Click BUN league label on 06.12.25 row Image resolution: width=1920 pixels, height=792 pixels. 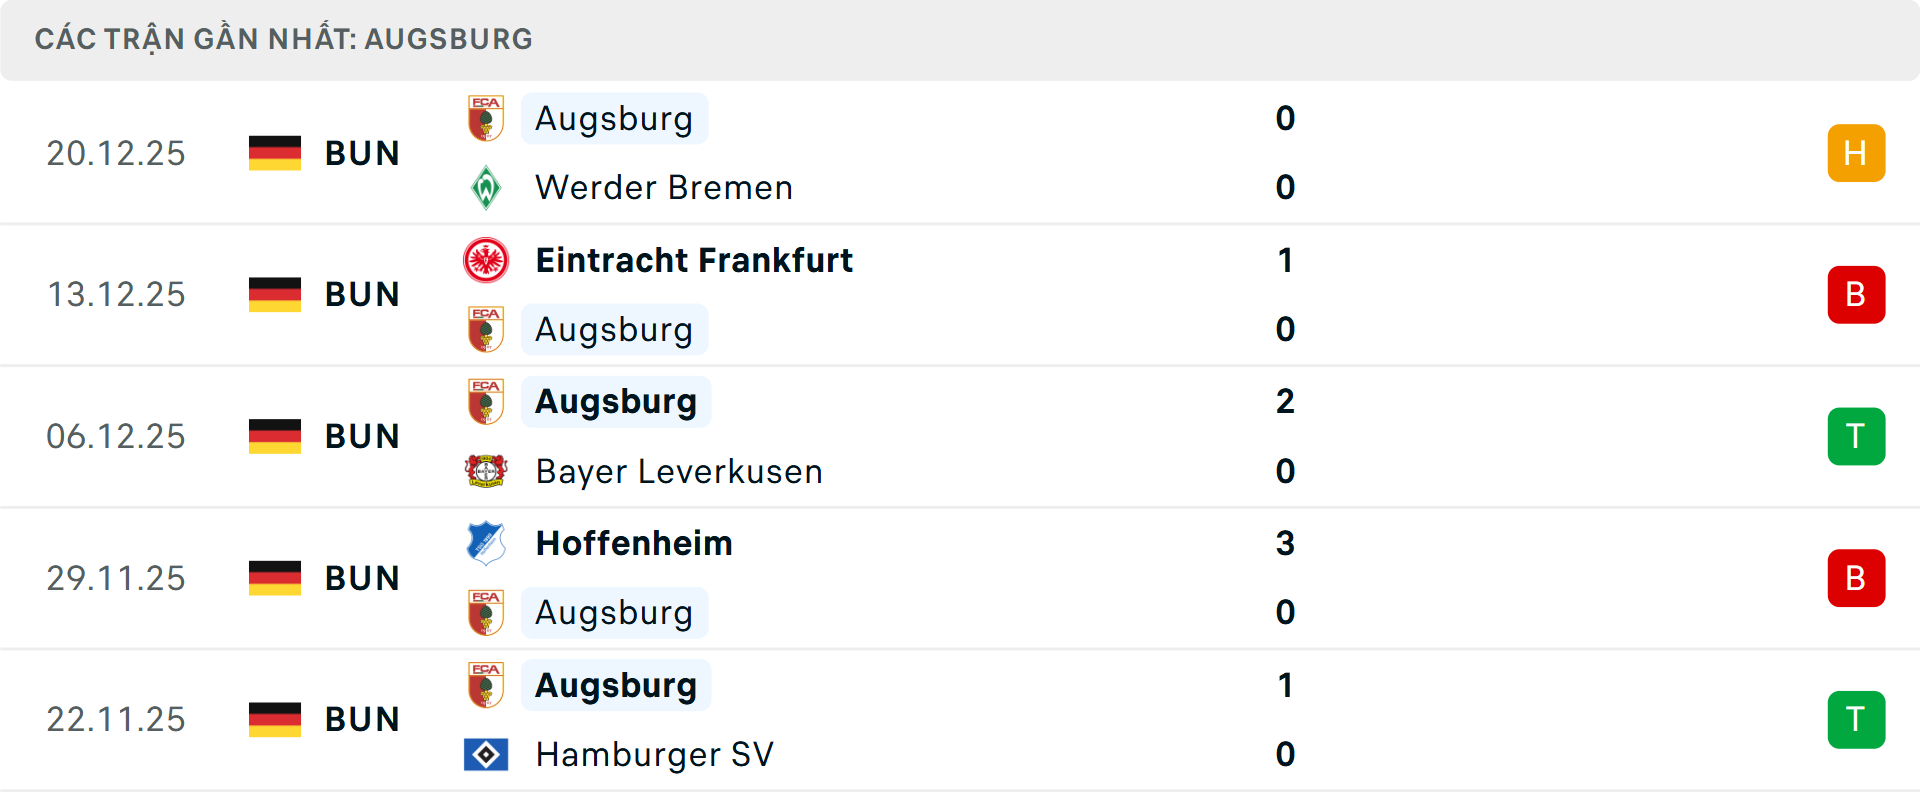point(362,436)
